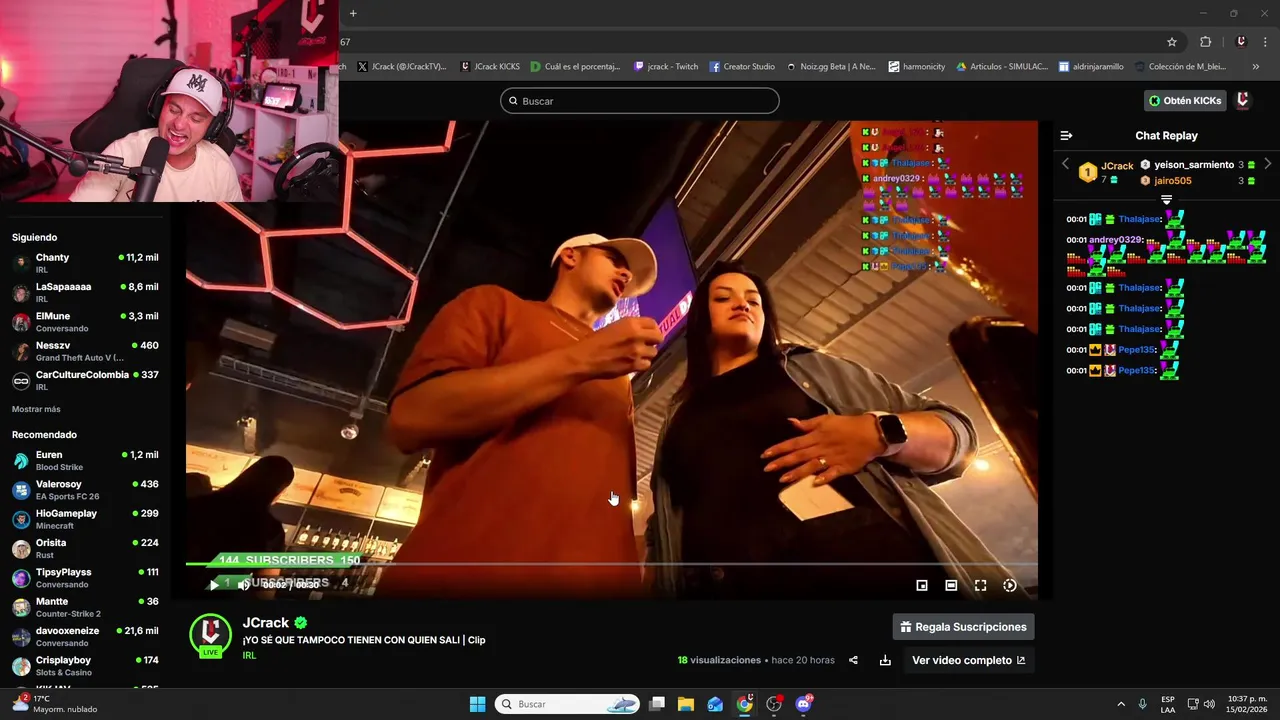Open the Chrome profile avatar in toolbar

click(1241, 42)
